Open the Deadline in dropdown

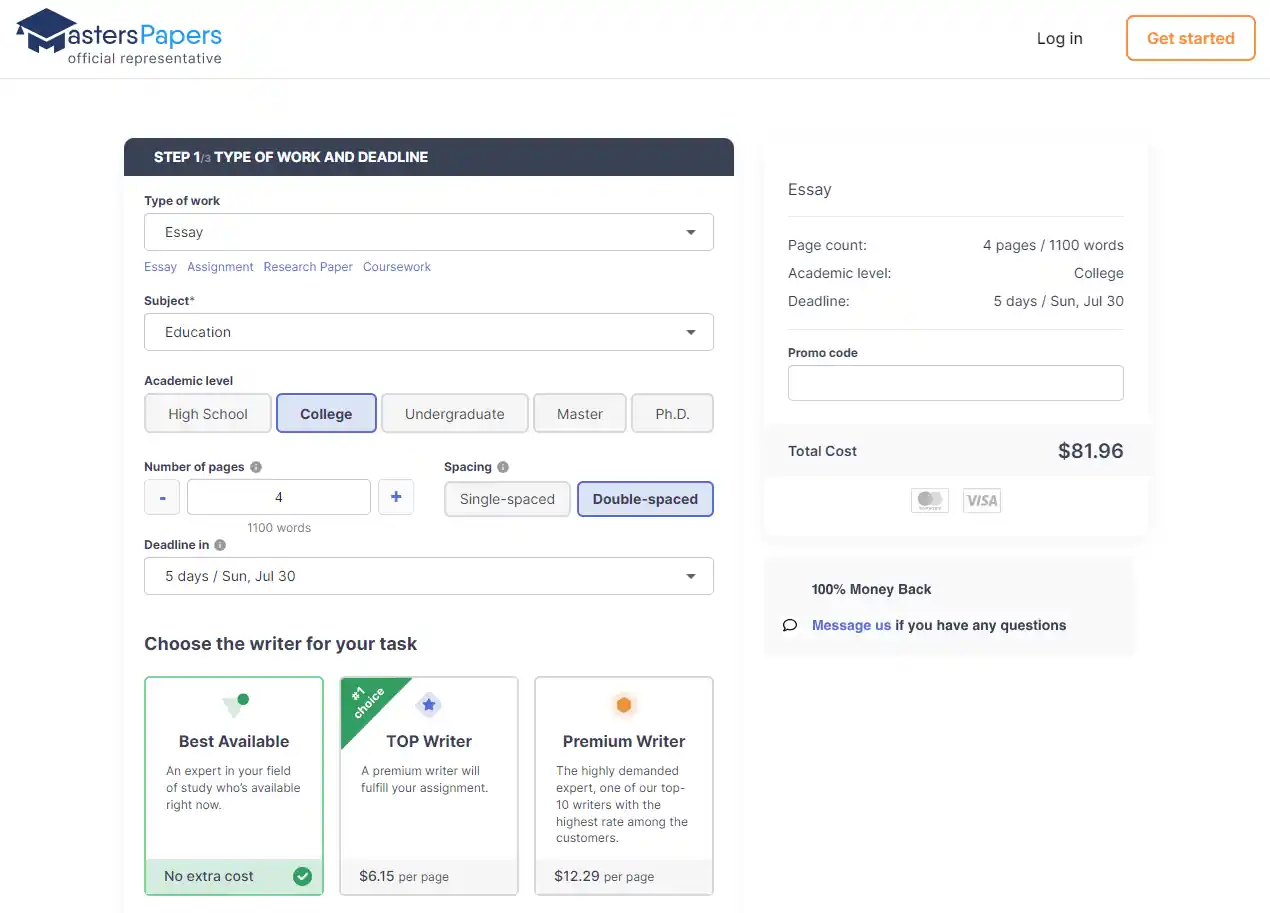[428, 576]
